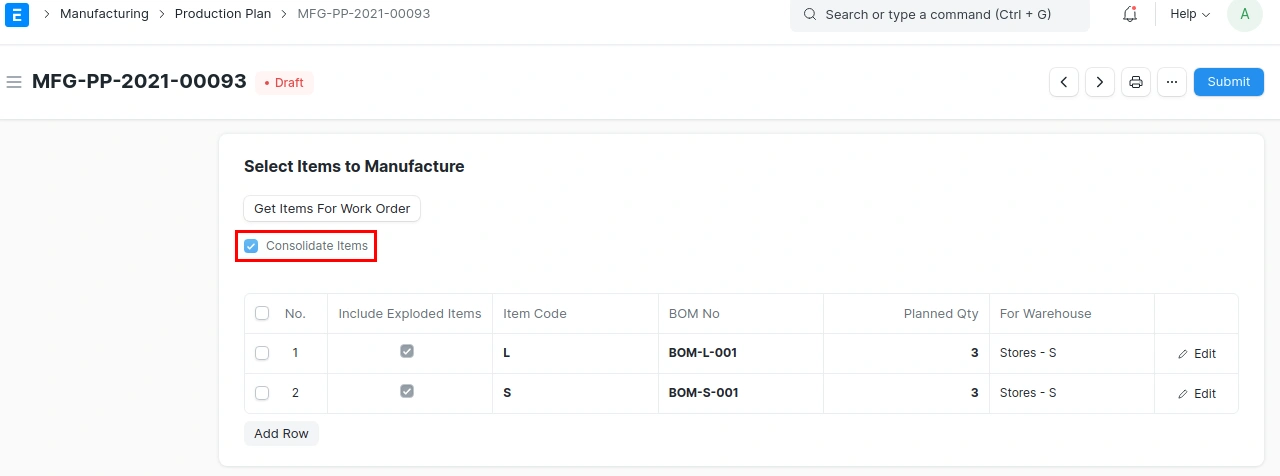The image size is (1280, 476).
Task: Click the Submit button
Action: click(1228, 82)
